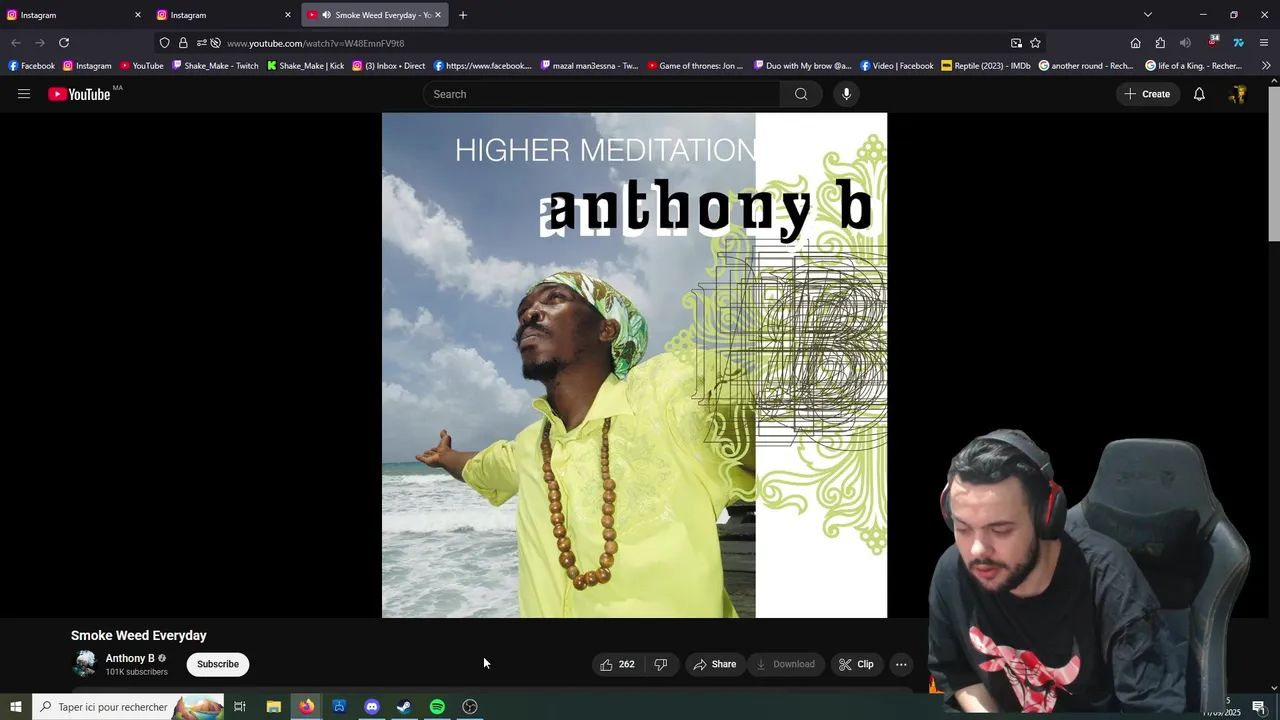This screenshot has height=720, width=1280.
Task: Open the browser application menu
Action: 1264,43
